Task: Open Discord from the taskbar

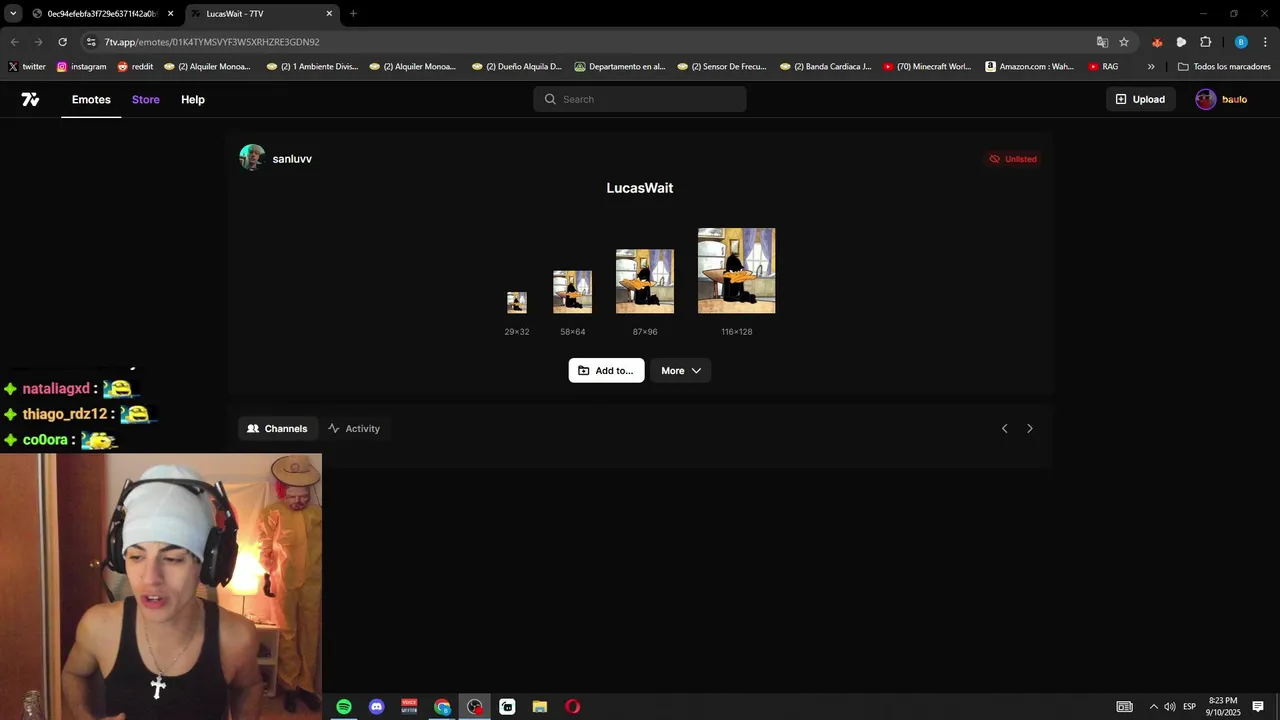Action: point(377,707)
